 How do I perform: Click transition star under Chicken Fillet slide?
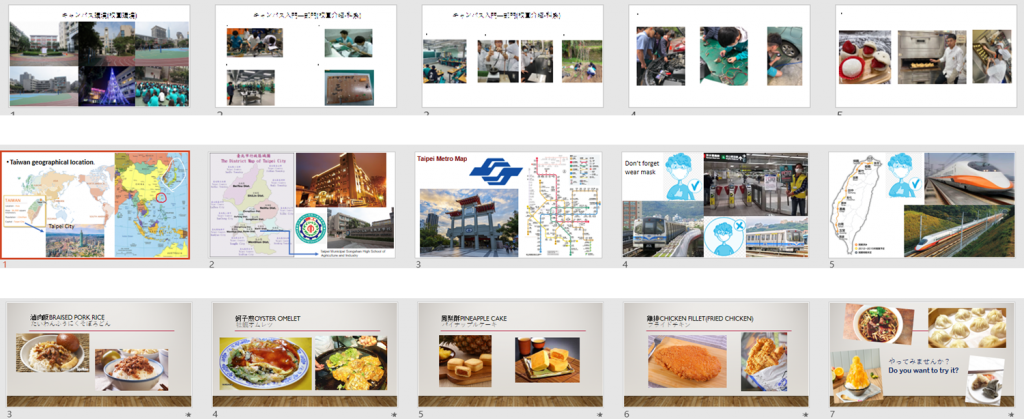(x=806, y=413)
